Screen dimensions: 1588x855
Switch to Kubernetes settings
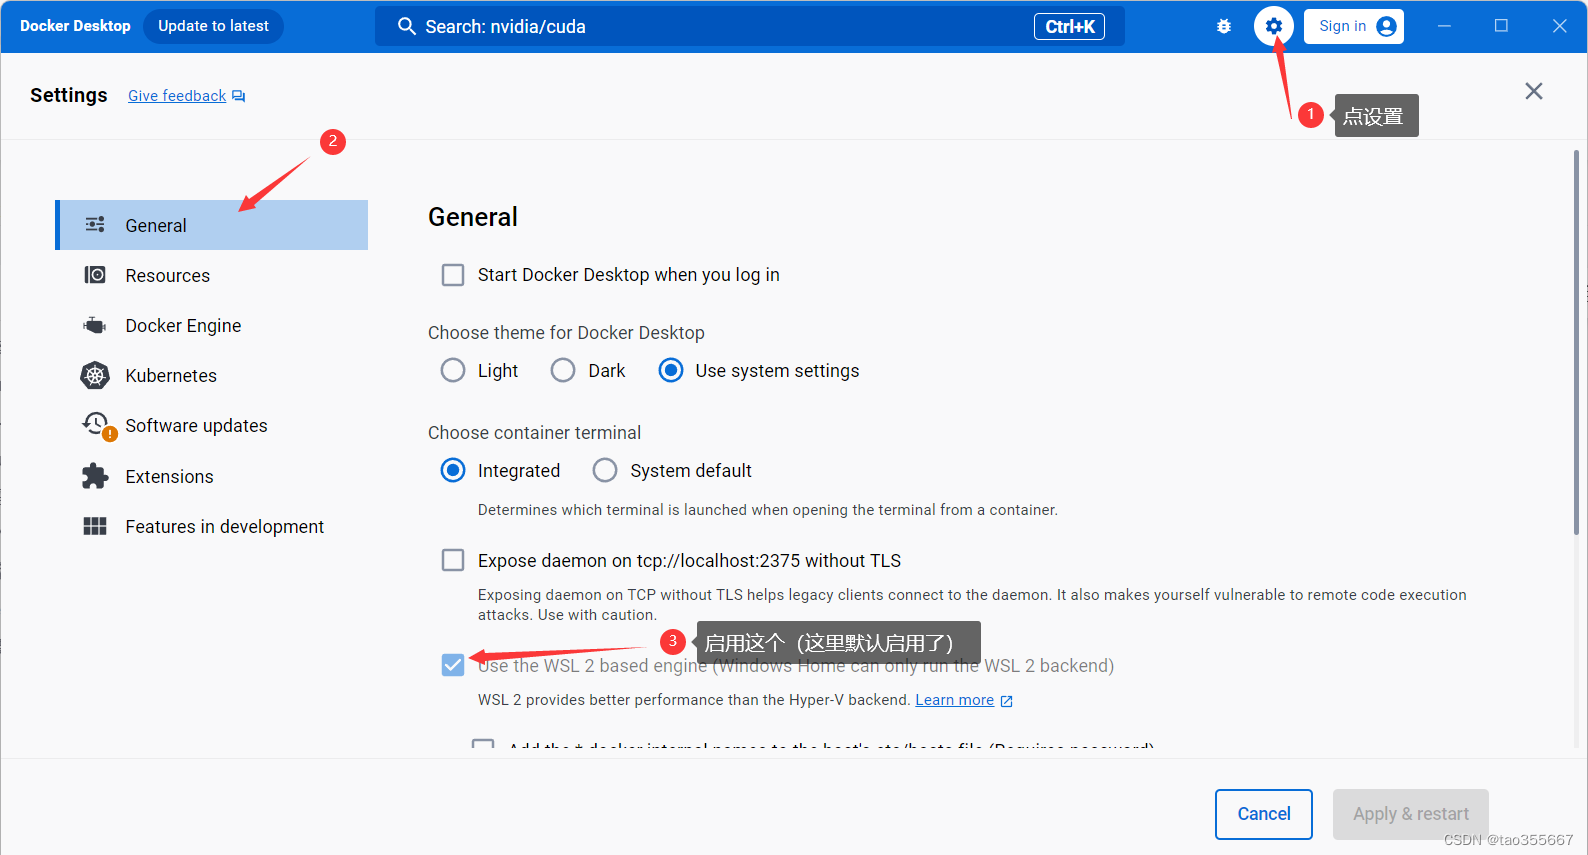(x=211, y=375)
